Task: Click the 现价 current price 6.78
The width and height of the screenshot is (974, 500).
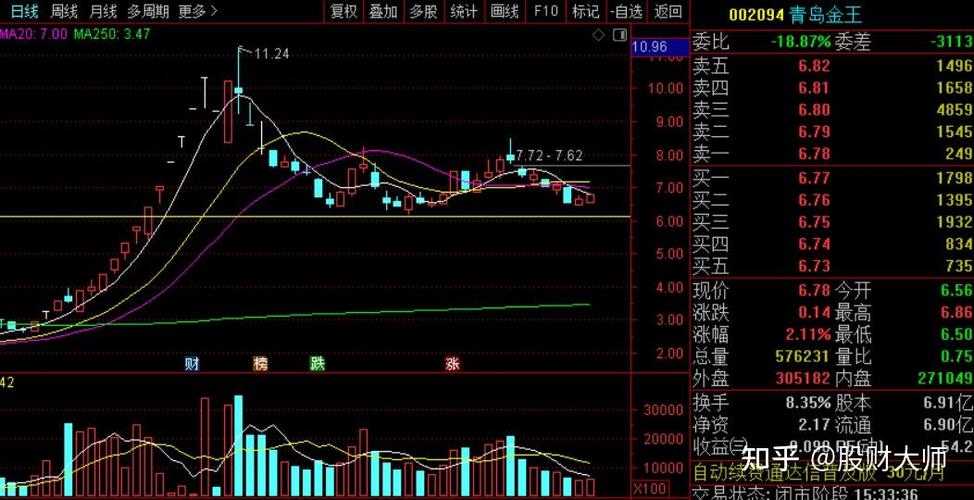Action: tap(814, 290)
